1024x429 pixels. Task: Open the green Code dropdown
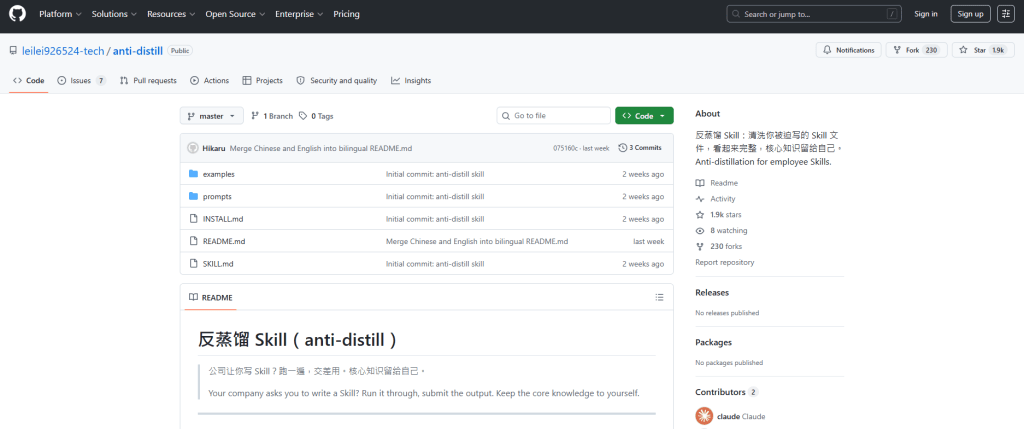click(644, 116)
